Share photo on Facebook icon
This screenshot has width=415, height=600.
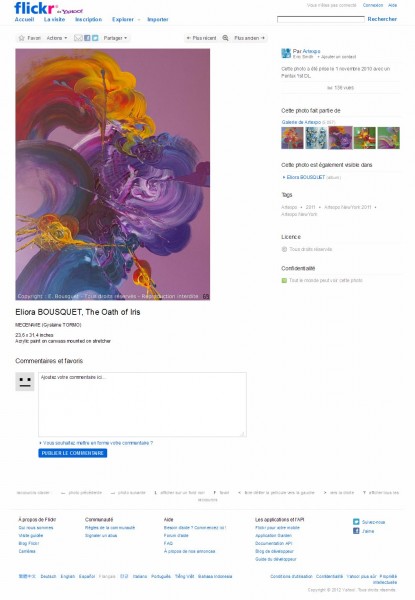(x=87, y=38)
